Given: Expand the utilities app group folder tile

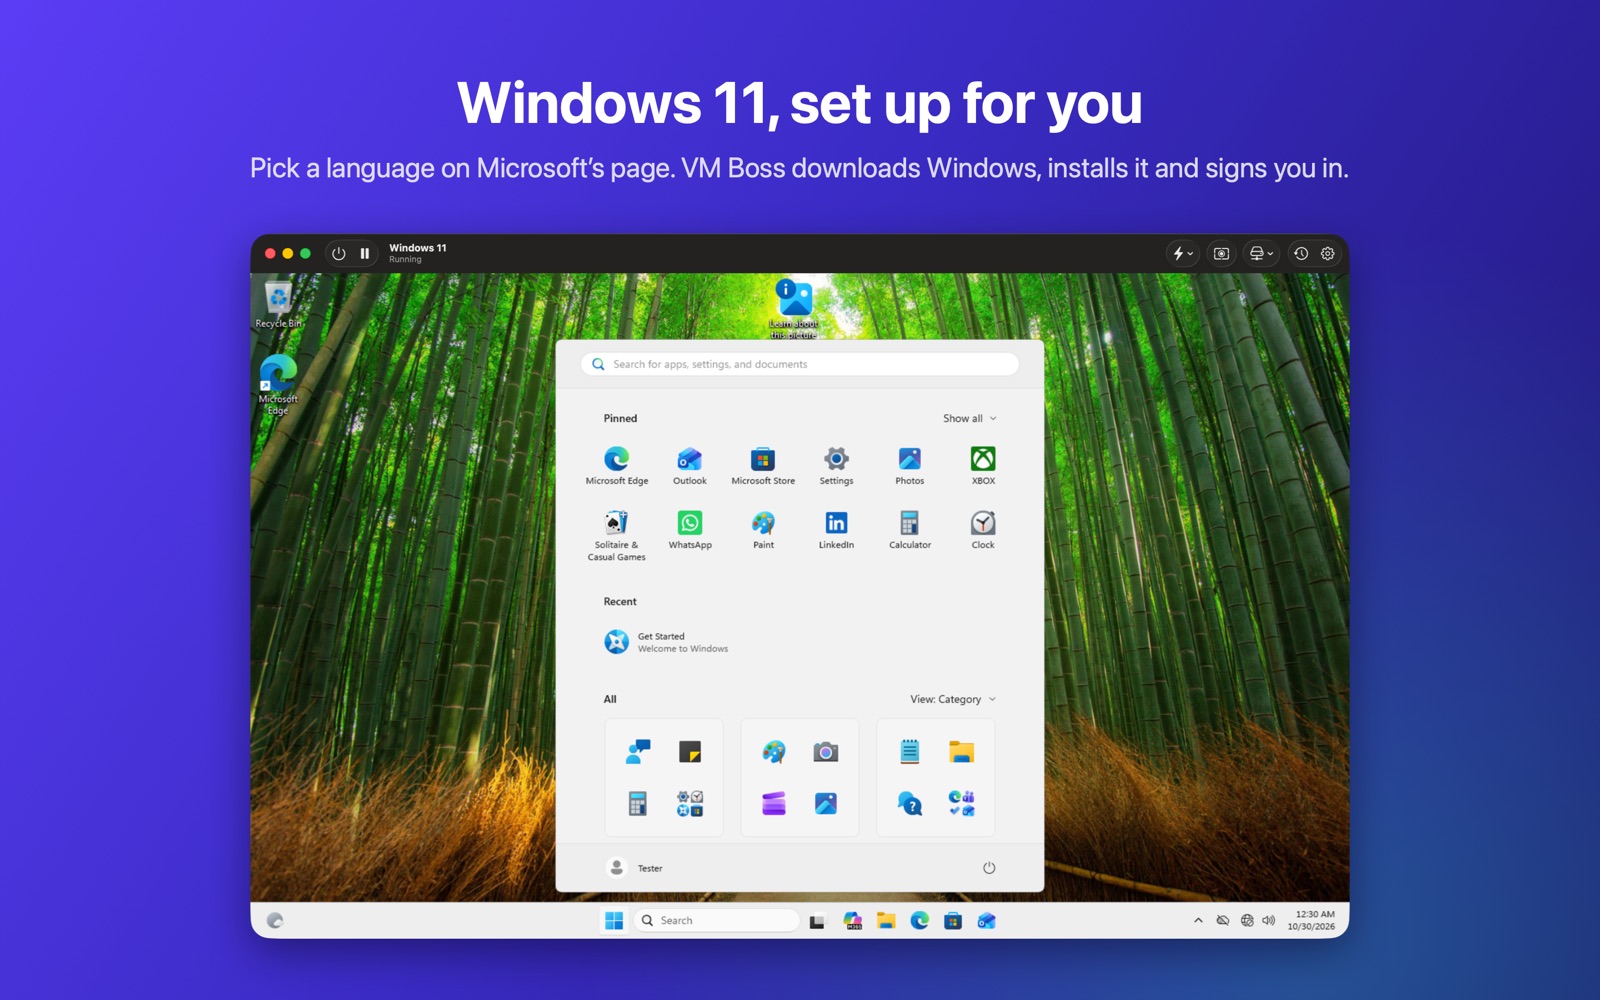Looking at the screenshot, I should click(x=690, y=803).
